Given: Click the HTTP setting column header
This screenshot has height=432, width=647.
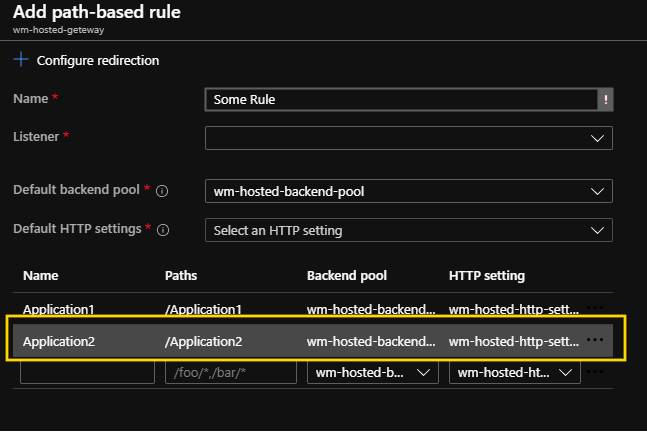Looking at the screenshot, I should pyautogui.click(x=487, y=276).
